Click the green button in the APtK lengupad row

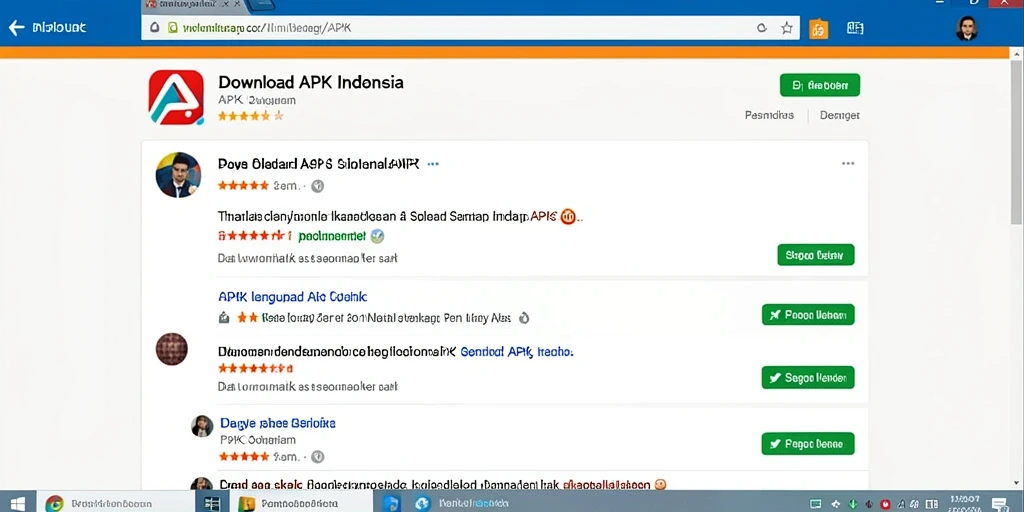point(808,315)
